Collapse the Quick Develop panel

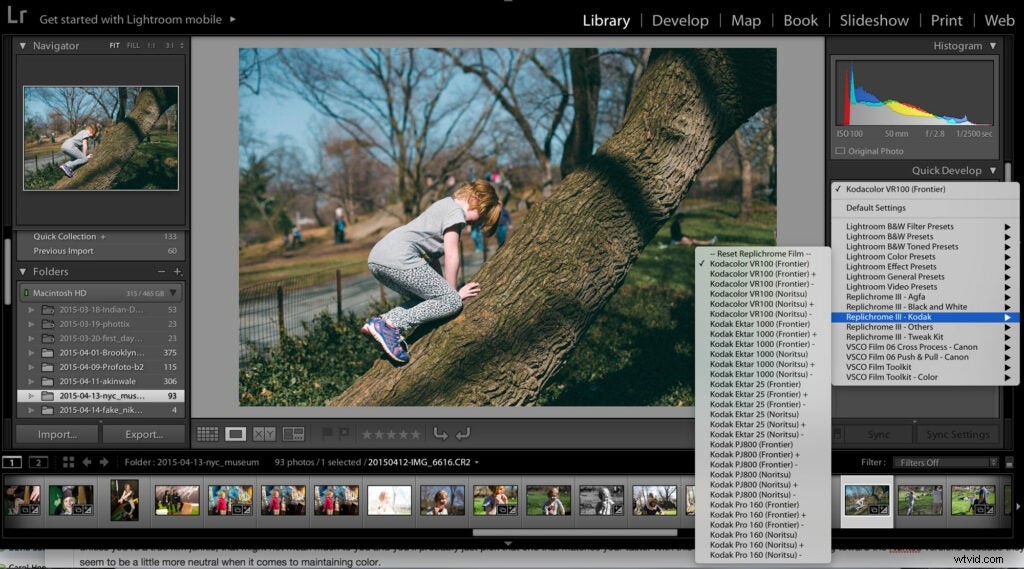pos(993,171)
